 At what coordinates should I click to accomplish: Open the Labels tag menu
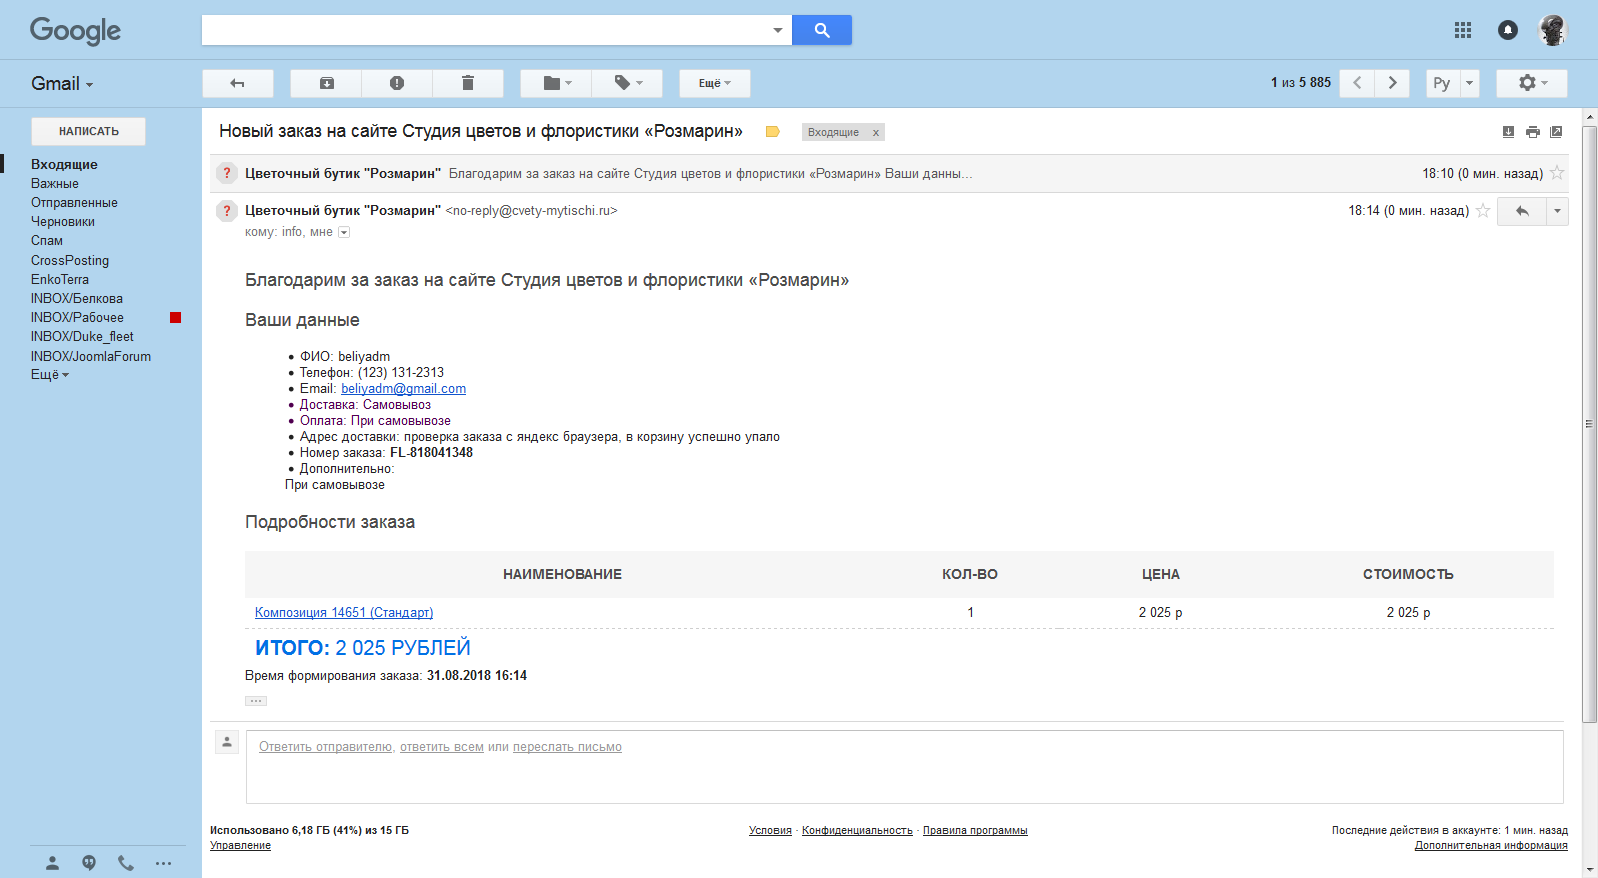click(x=627, y=83)
